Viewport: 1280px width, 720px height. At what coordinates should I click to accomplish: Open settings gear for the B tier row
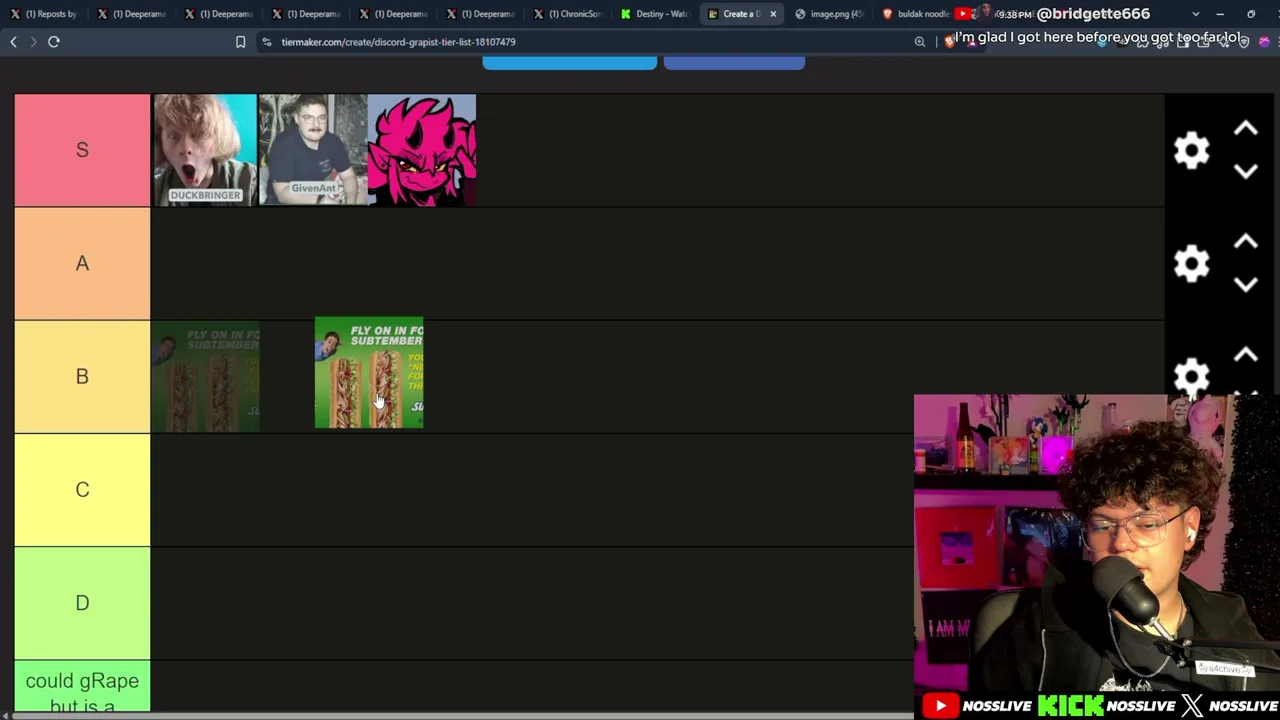point(1191,376)
